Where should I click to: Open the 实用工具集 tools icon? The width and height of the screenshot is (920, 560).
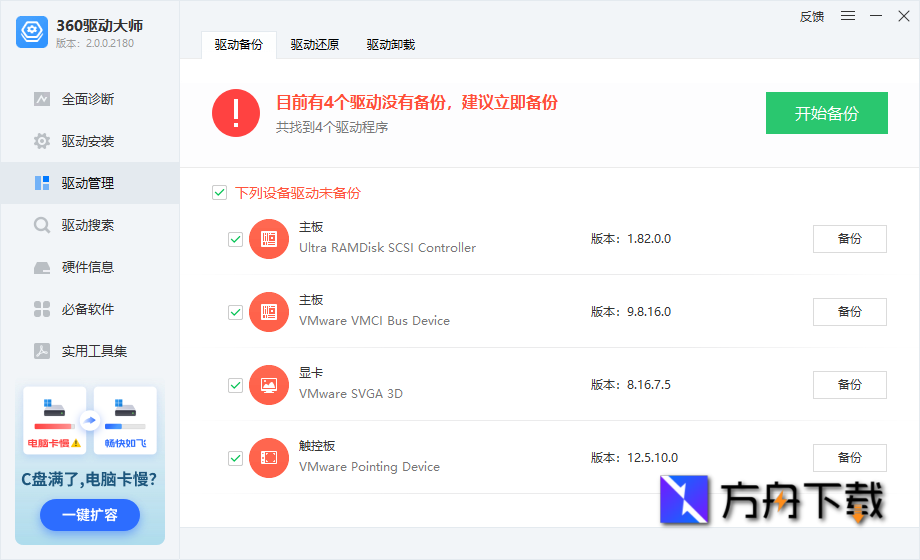pos(42,351)
